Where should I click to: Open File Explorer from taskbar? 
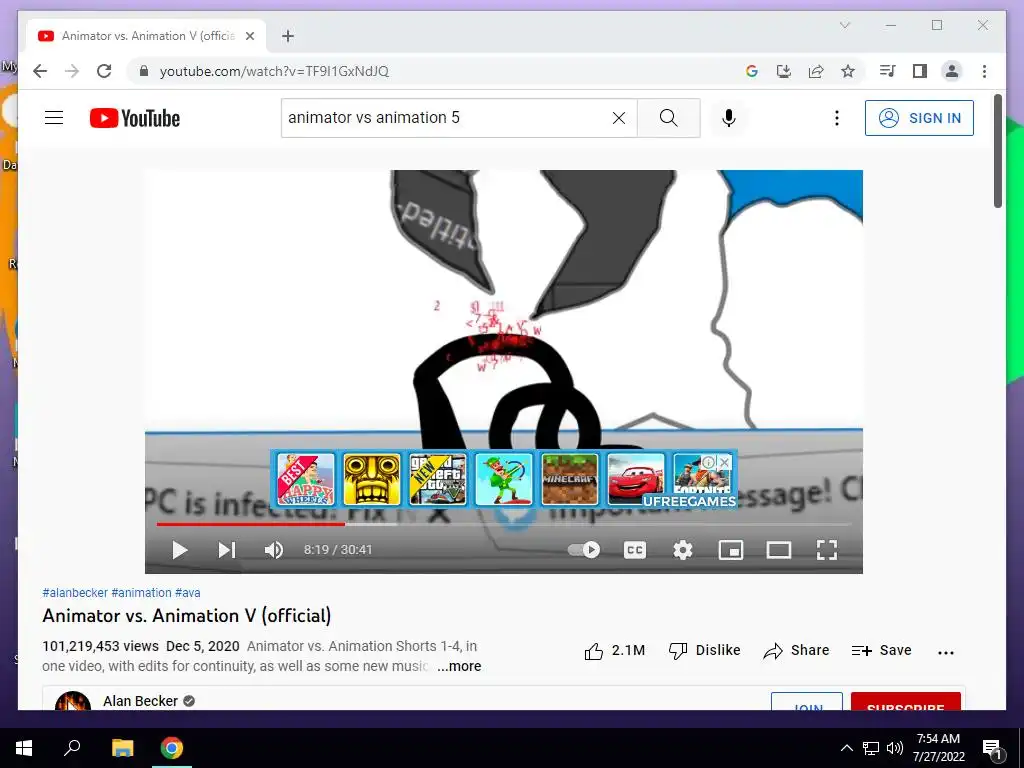click(x=122, y=748)
